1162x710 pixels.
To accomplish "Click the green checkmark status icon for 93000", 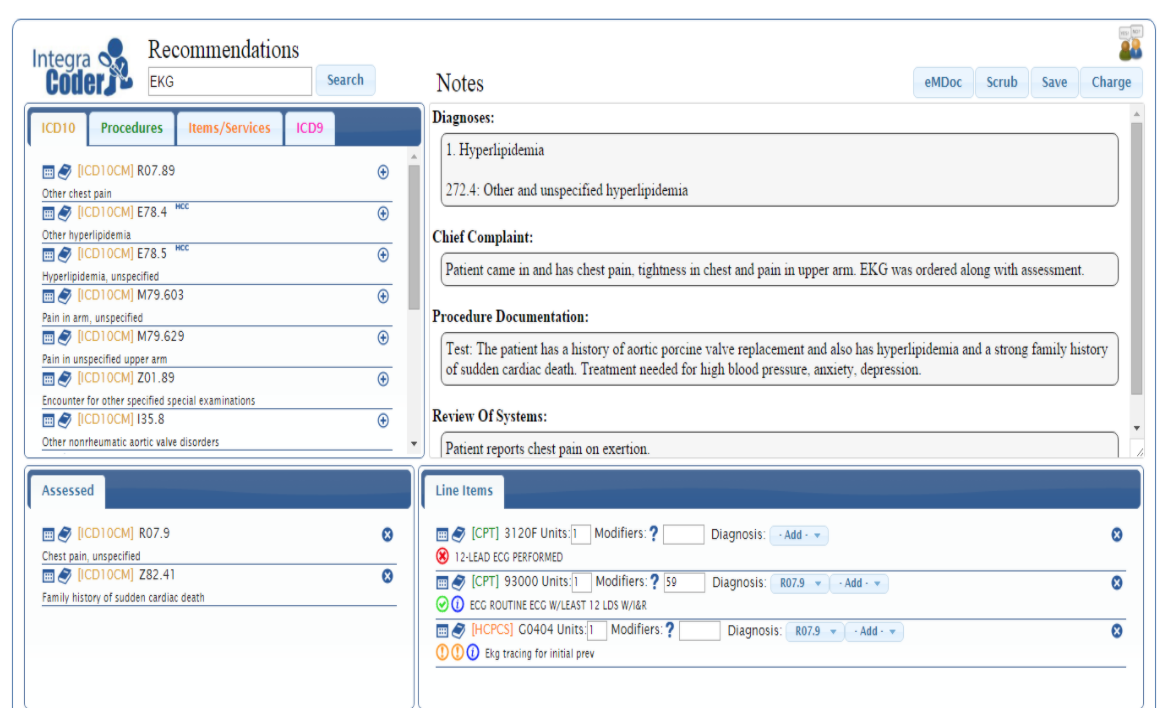I will tap(443, 604).
